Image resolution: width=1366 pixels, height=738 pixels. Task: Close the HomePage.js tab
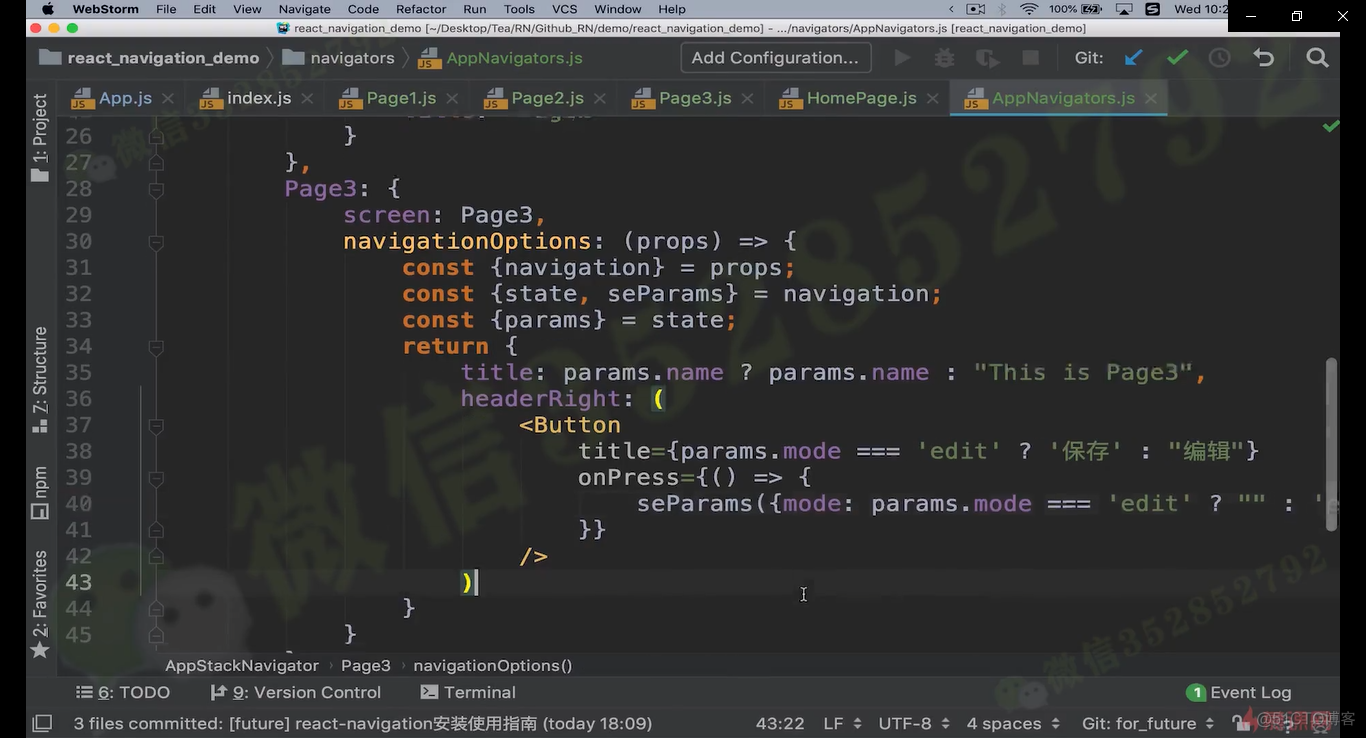click(933, 98)
